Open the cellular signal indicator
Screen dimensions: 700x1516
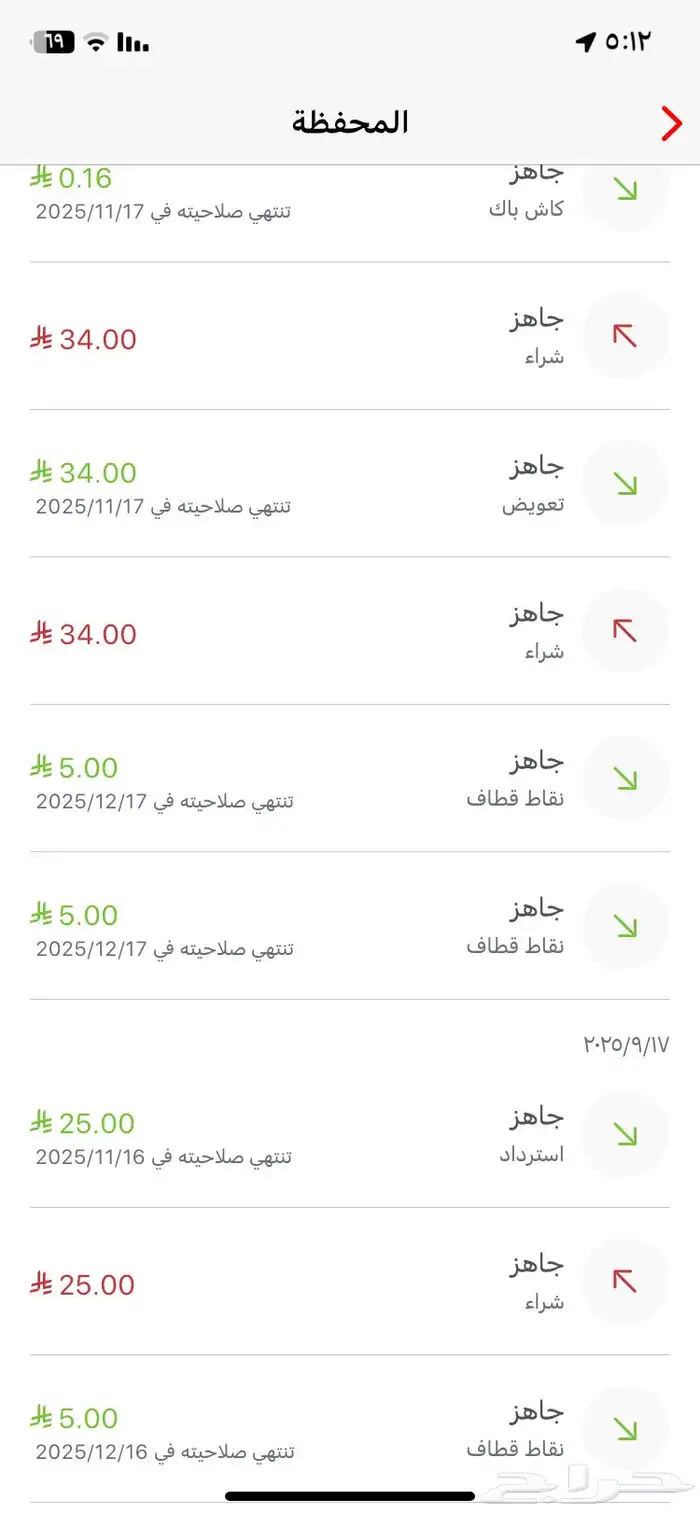coord(131,42)
